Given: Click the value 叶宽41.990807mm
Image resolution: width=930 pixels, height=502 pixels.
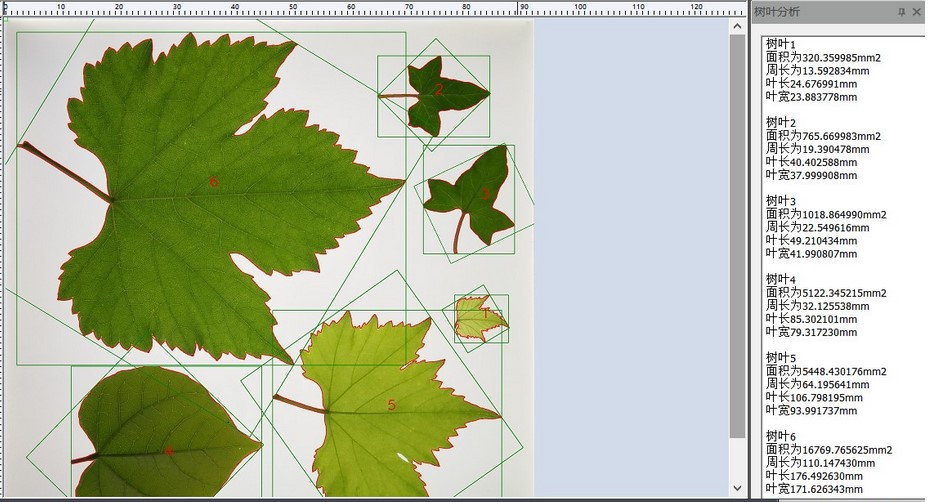Looking at the screenshot, I should tap(811, 253).
